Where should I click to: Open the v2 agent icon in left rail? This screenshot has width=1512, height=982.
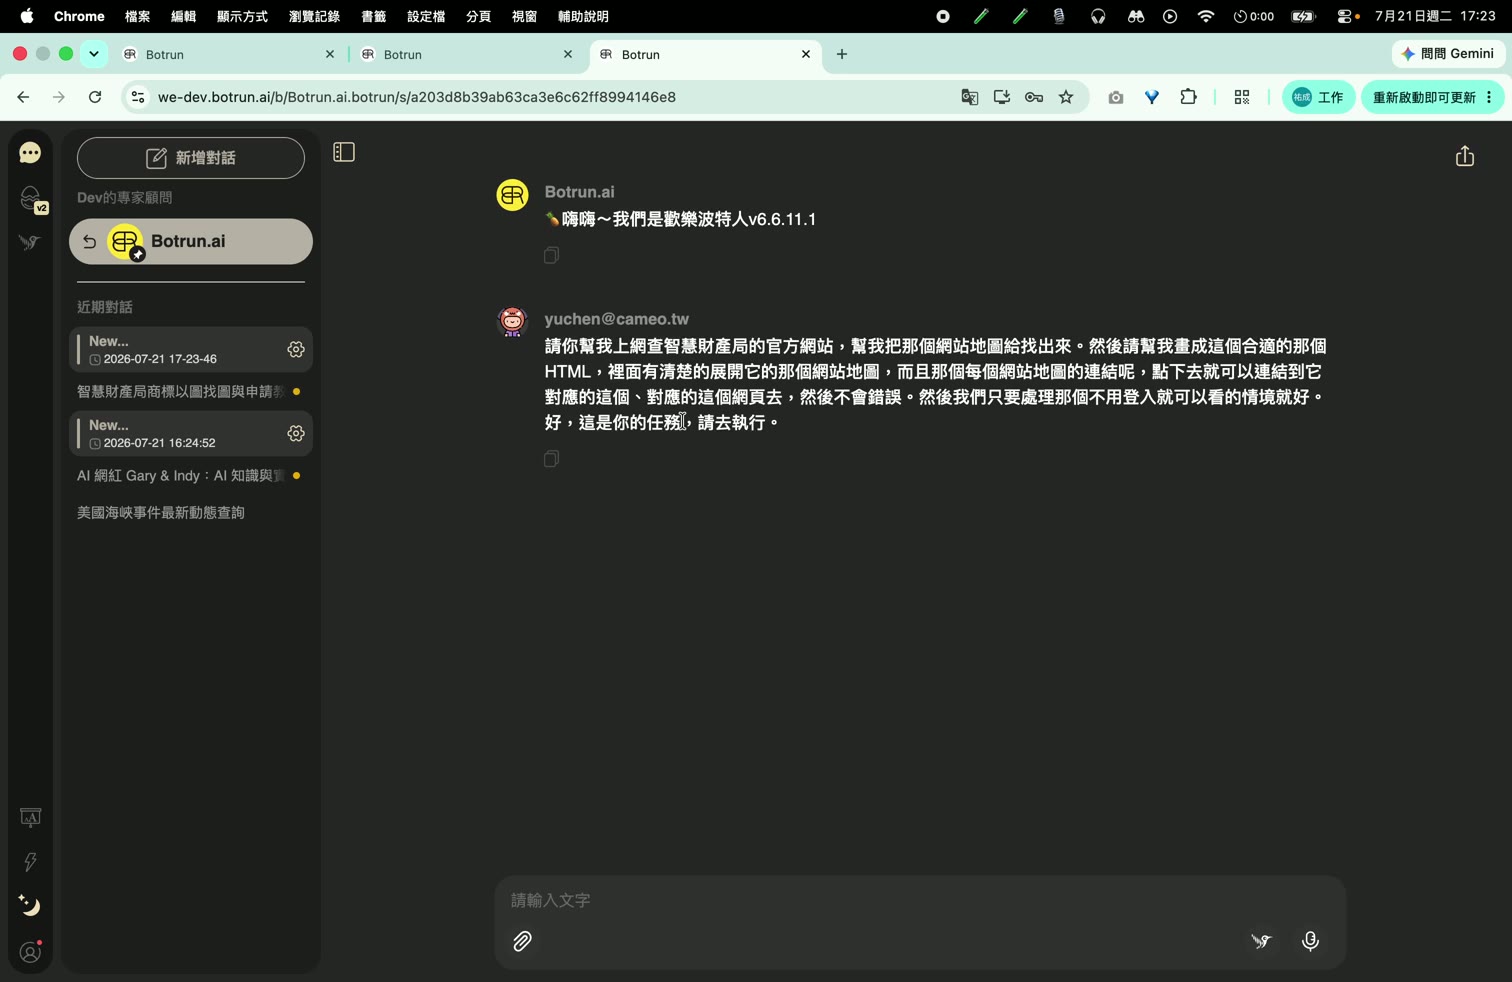(x=31, y=199)
